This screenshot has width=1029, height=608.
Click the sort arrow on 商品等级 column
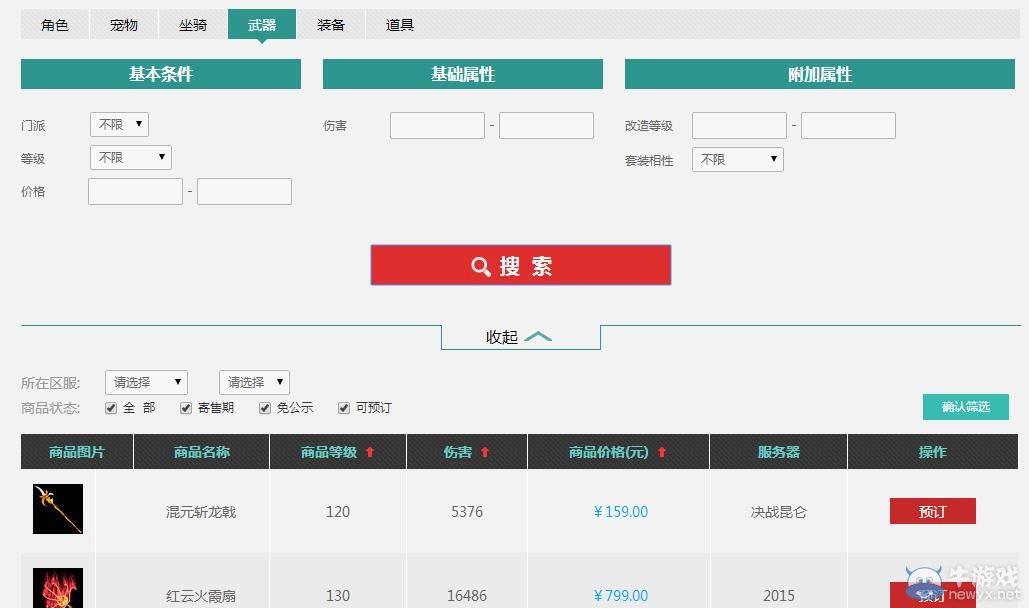[x=371, y=451]
